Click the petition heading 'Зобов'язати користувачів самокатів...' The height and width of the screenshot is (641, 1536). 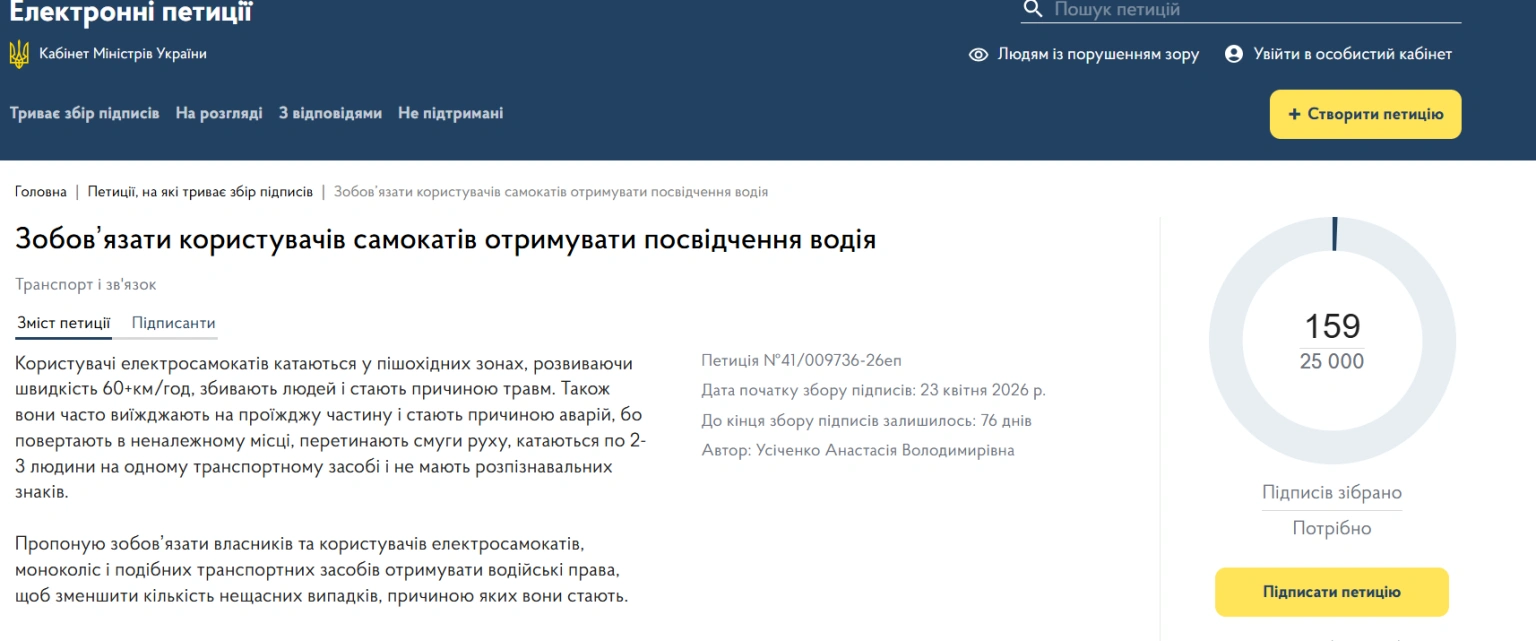(445, 240)
